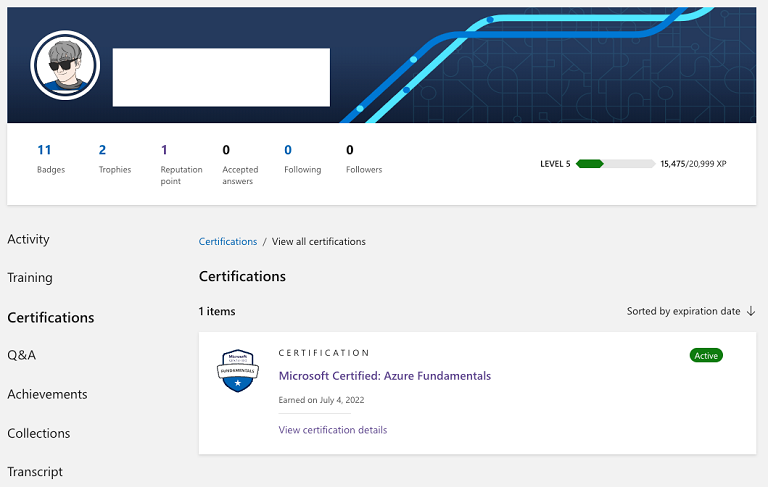Click the Certifications breadcrumb link
The image size is (768, 487).
point(228,242)
